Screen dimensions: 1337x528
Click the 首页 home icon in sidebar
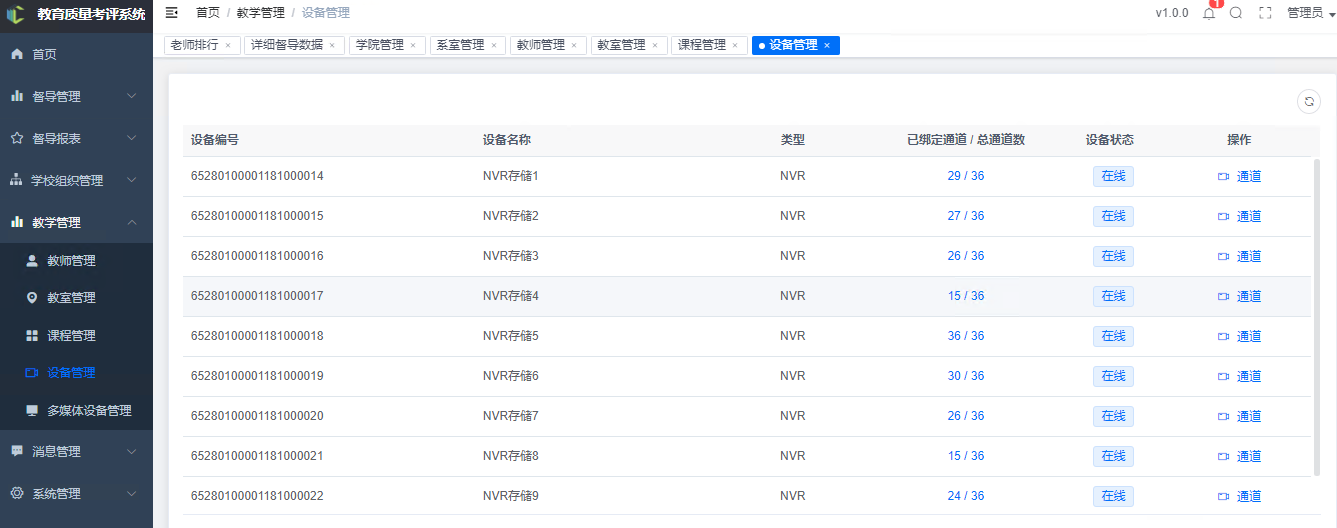pyautogui.click(x=17, y=54)
